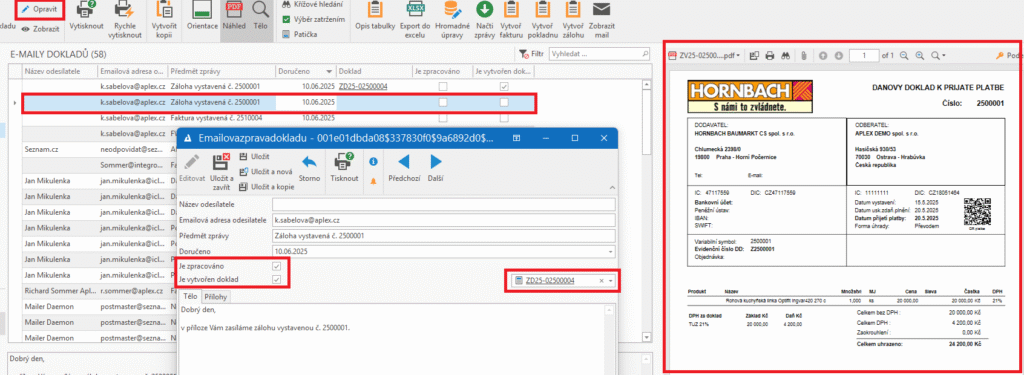Click the Opravit edit button
The height and width of the screenshot is (375, 1024).
(41, 10)
